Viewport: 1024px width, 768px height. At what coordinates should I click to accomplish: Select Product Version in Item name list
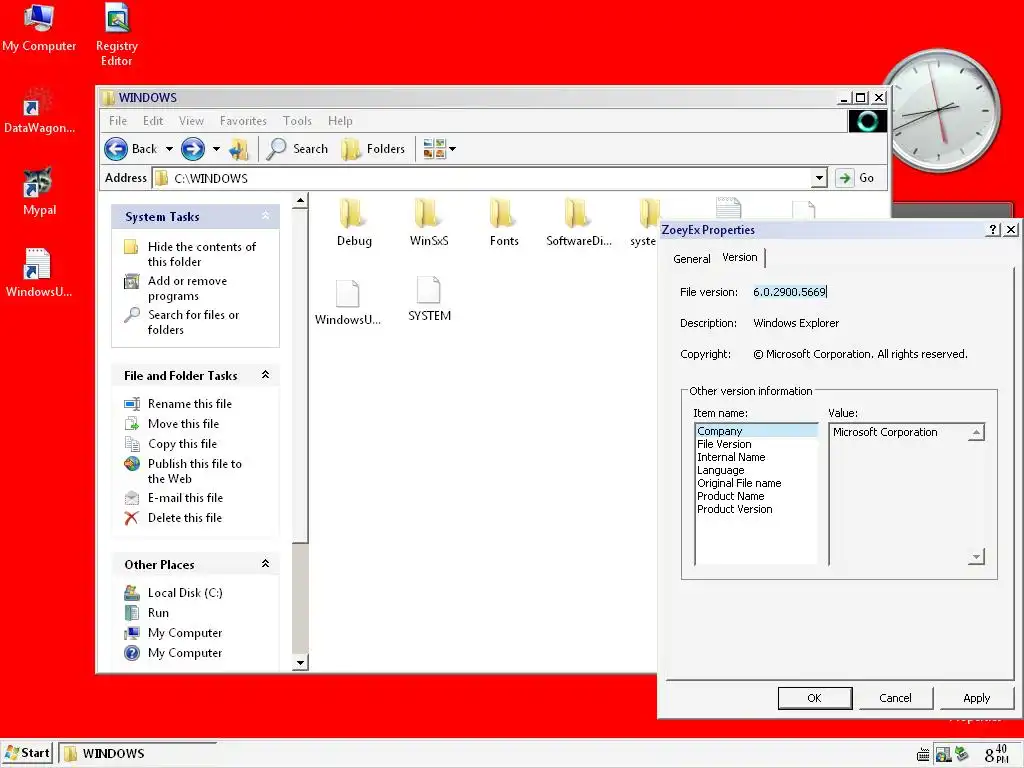(756, 509)
